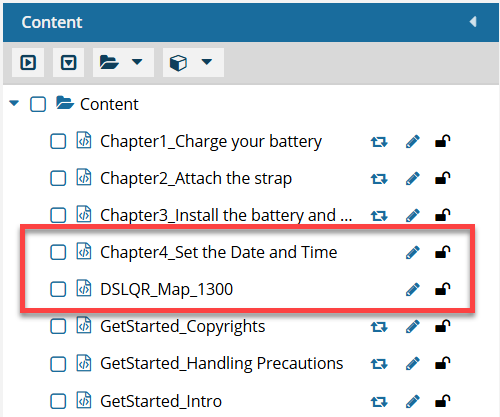Click the cube package toolbar icon
This screenshot has height=417, width=500.
[178, 63]
